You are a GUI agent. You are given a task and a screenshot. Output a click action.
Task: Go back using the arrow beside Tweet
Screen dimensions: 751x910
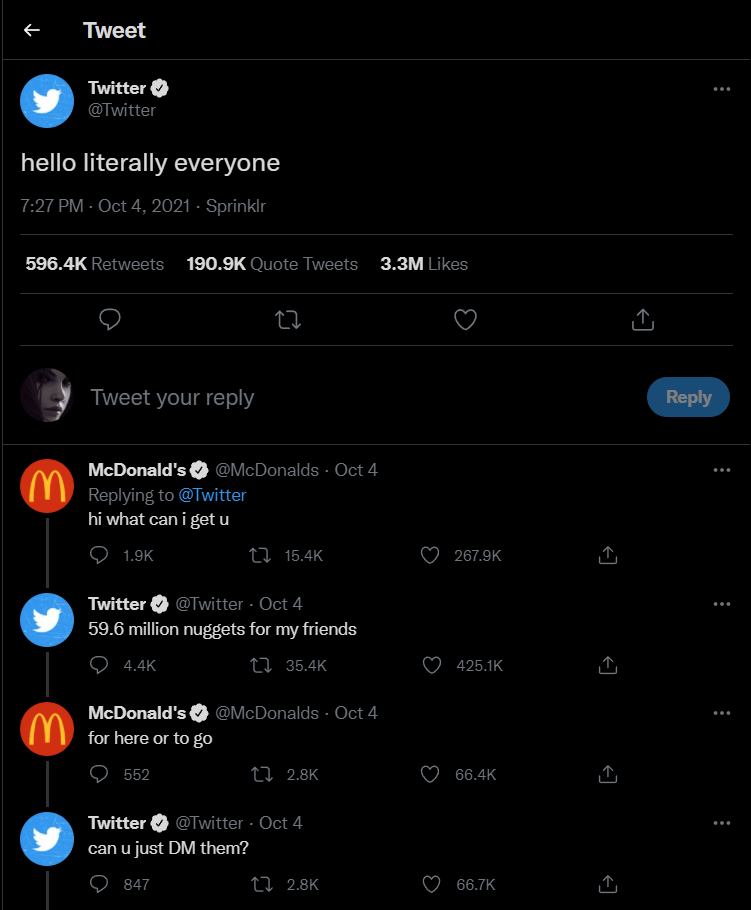tap(32, 30)
